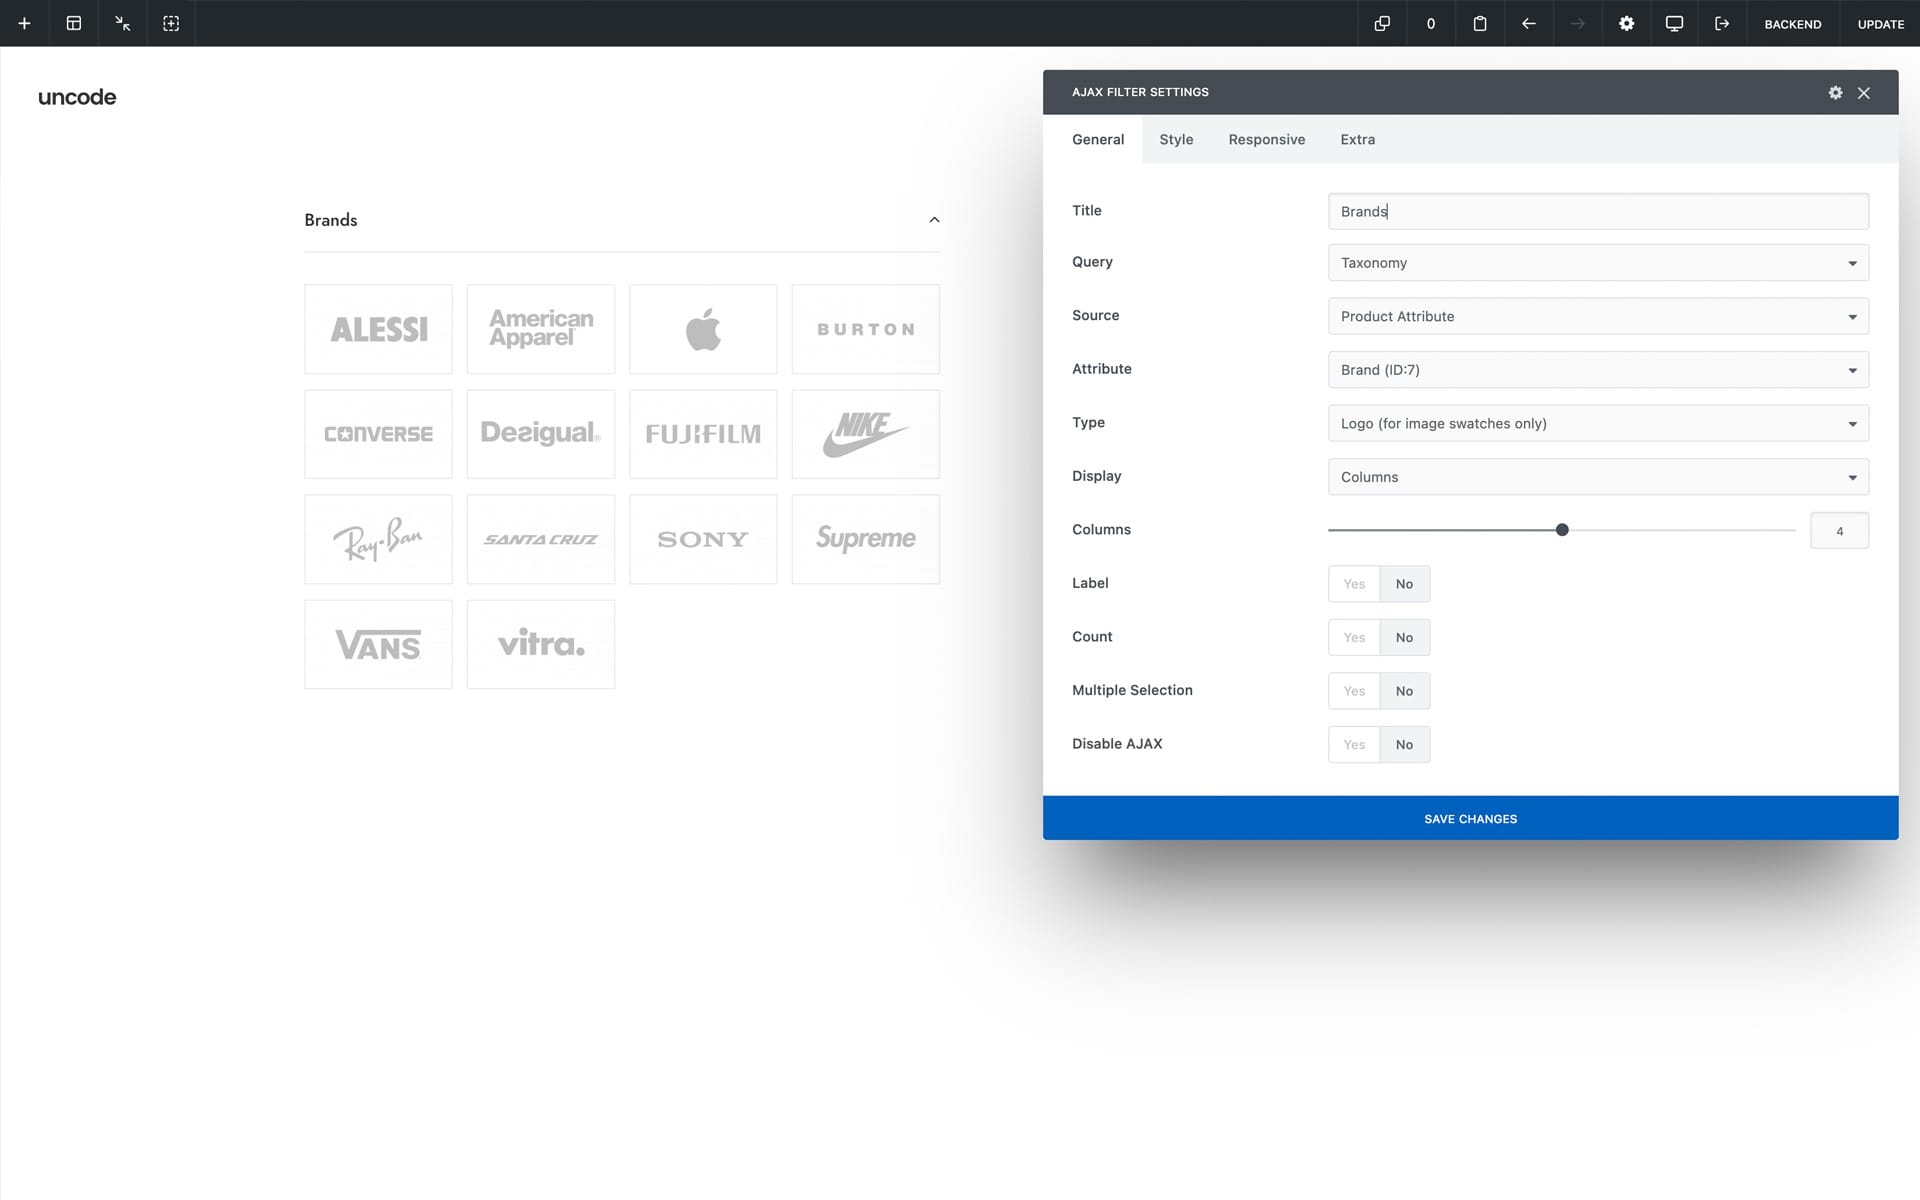Click the collapse arrows icon in top toolbar
1920x1200 pixels.
click(122, 23)
